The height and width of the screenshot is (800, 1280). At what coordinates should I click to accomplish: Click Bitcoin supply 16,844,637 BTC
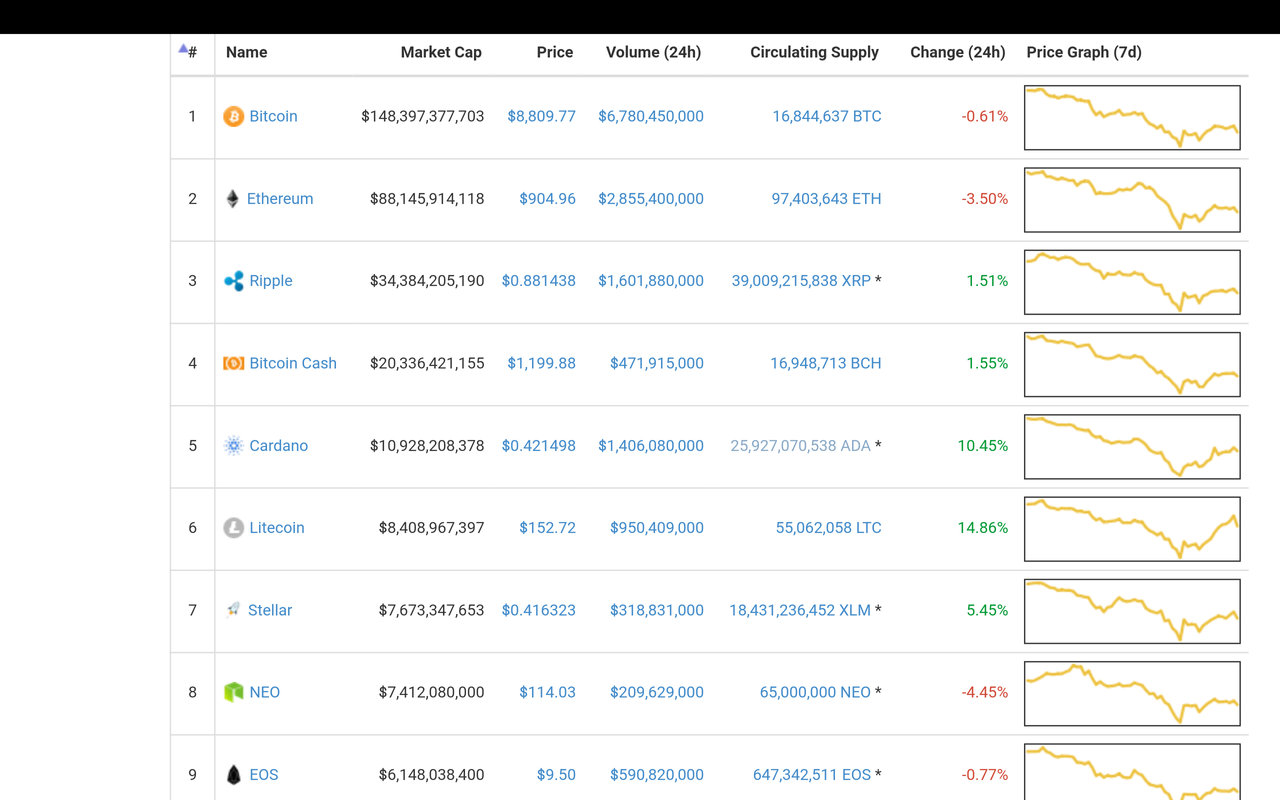pos(827,116)
